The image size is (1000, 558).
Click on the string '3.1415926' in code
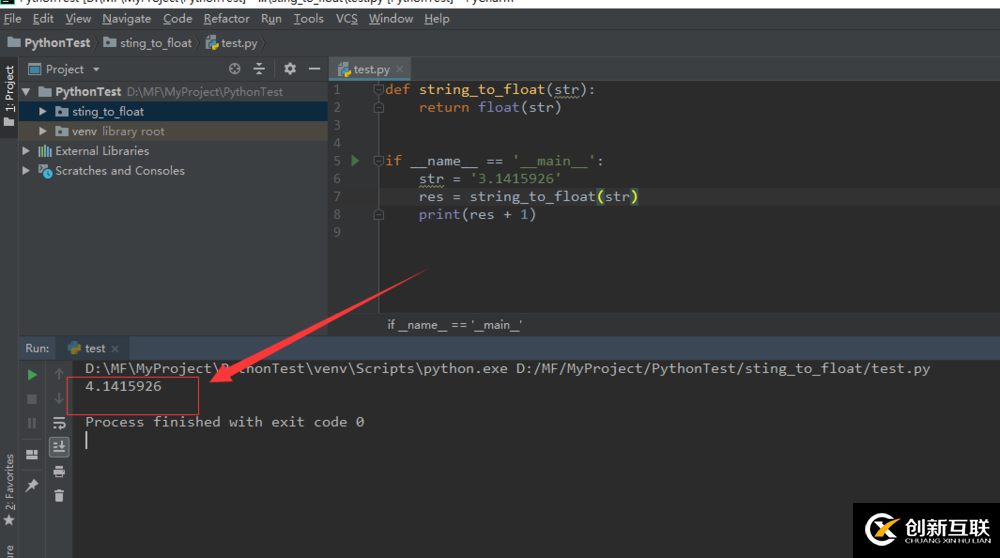point(515,179)
